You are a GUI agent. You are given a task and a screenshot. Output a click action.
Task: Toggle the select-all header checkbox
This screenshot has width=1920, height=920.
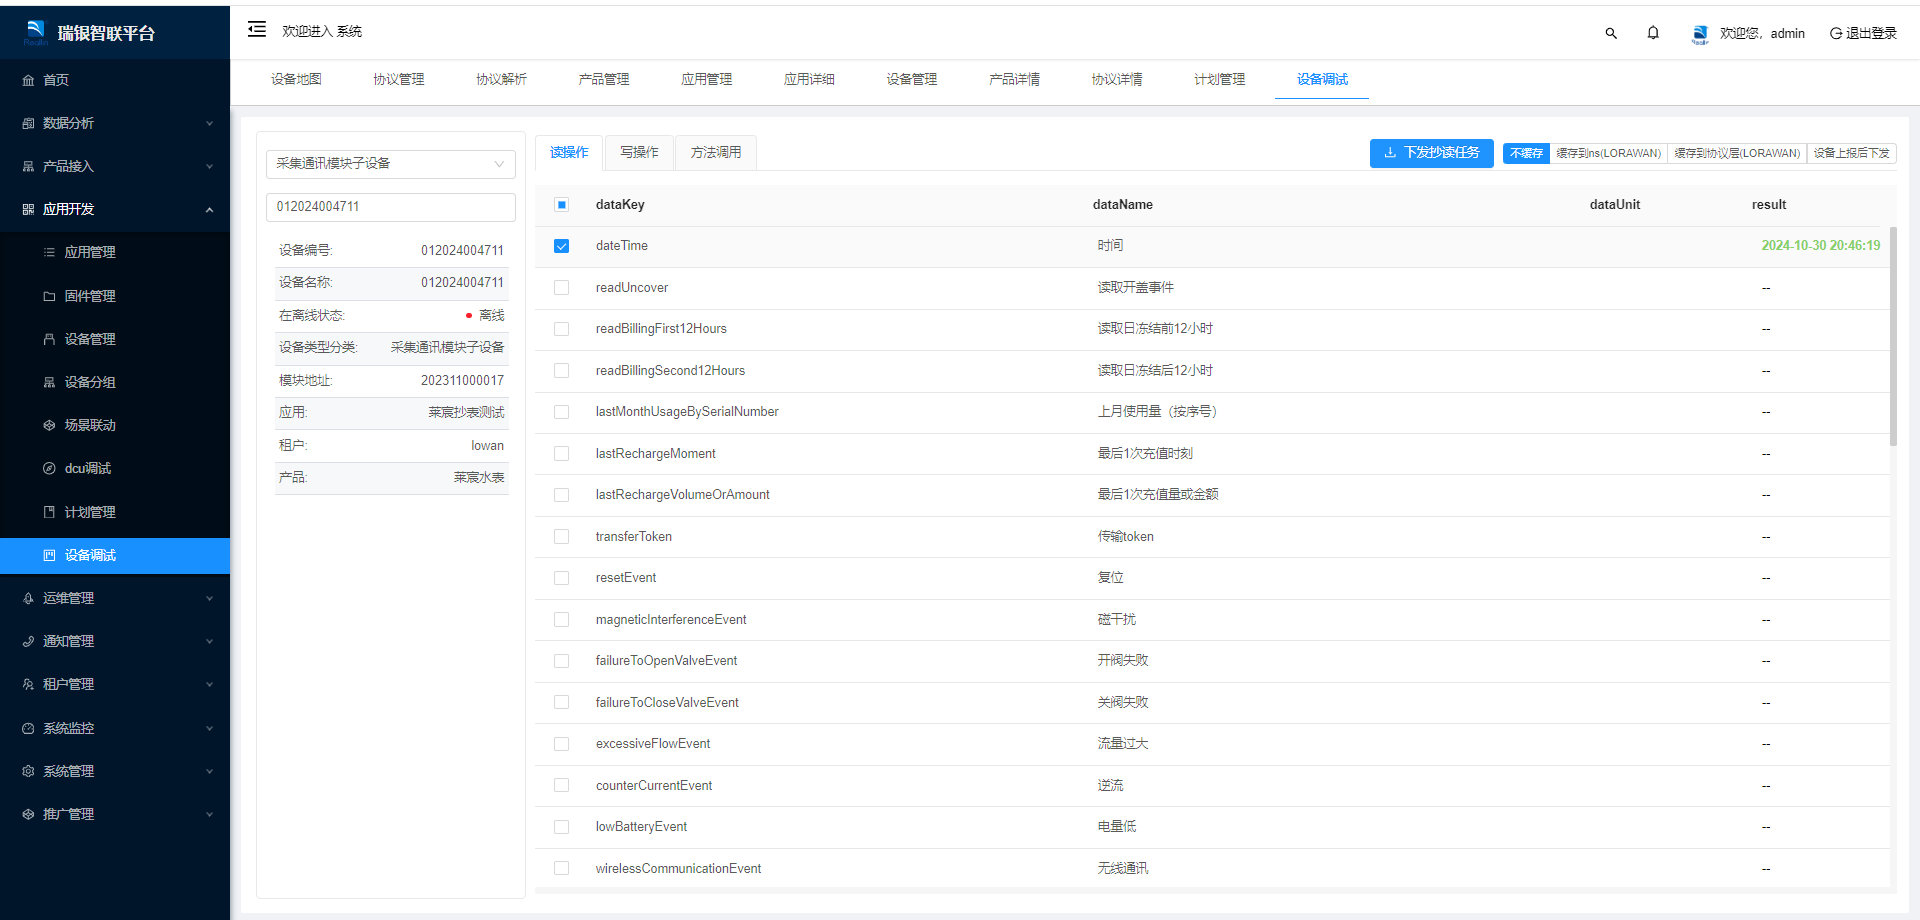(561, 205)
